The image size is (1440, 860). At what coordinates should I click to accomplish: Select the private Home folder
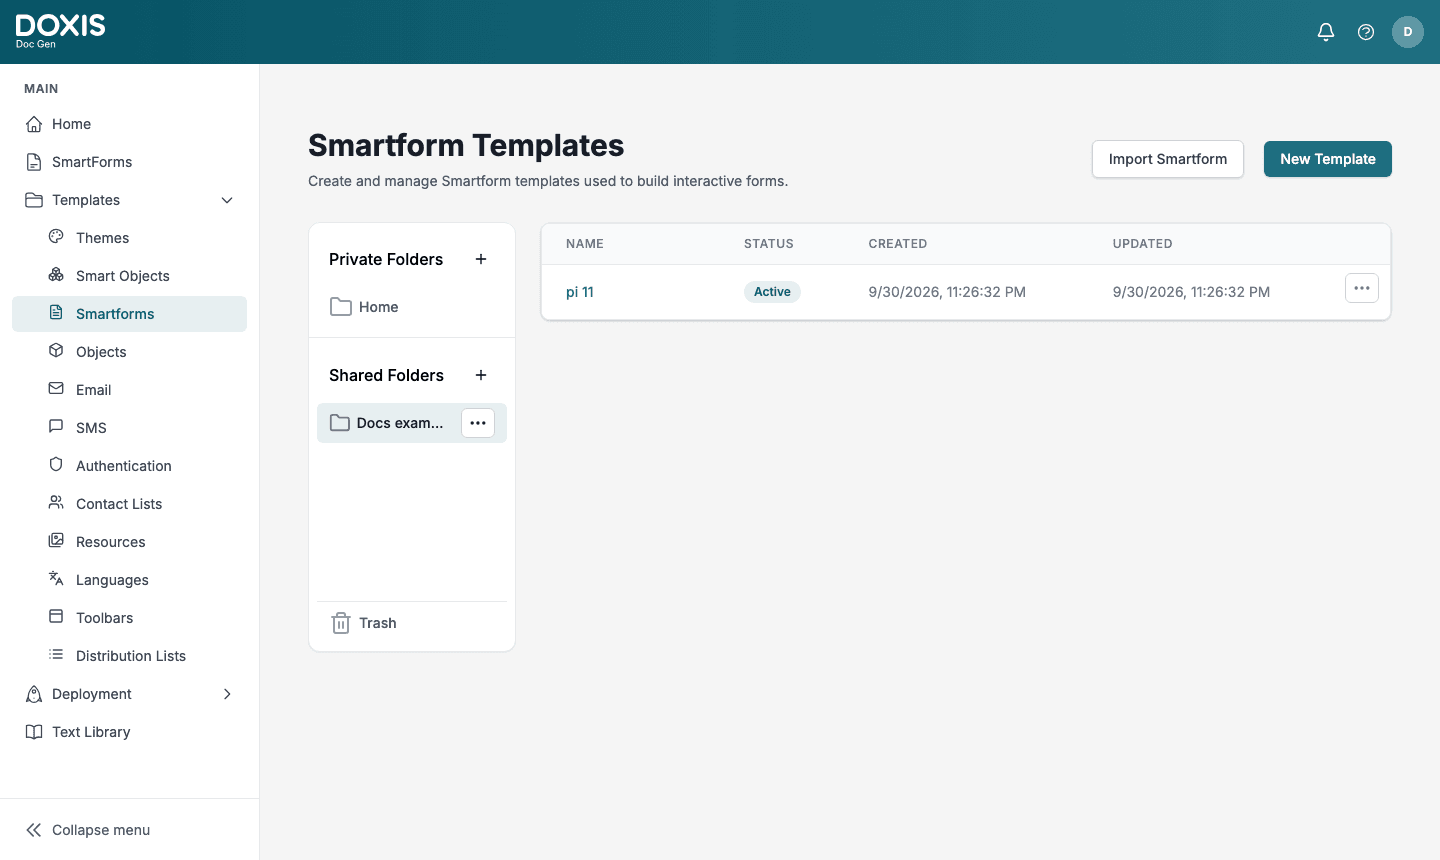[412, 307]
